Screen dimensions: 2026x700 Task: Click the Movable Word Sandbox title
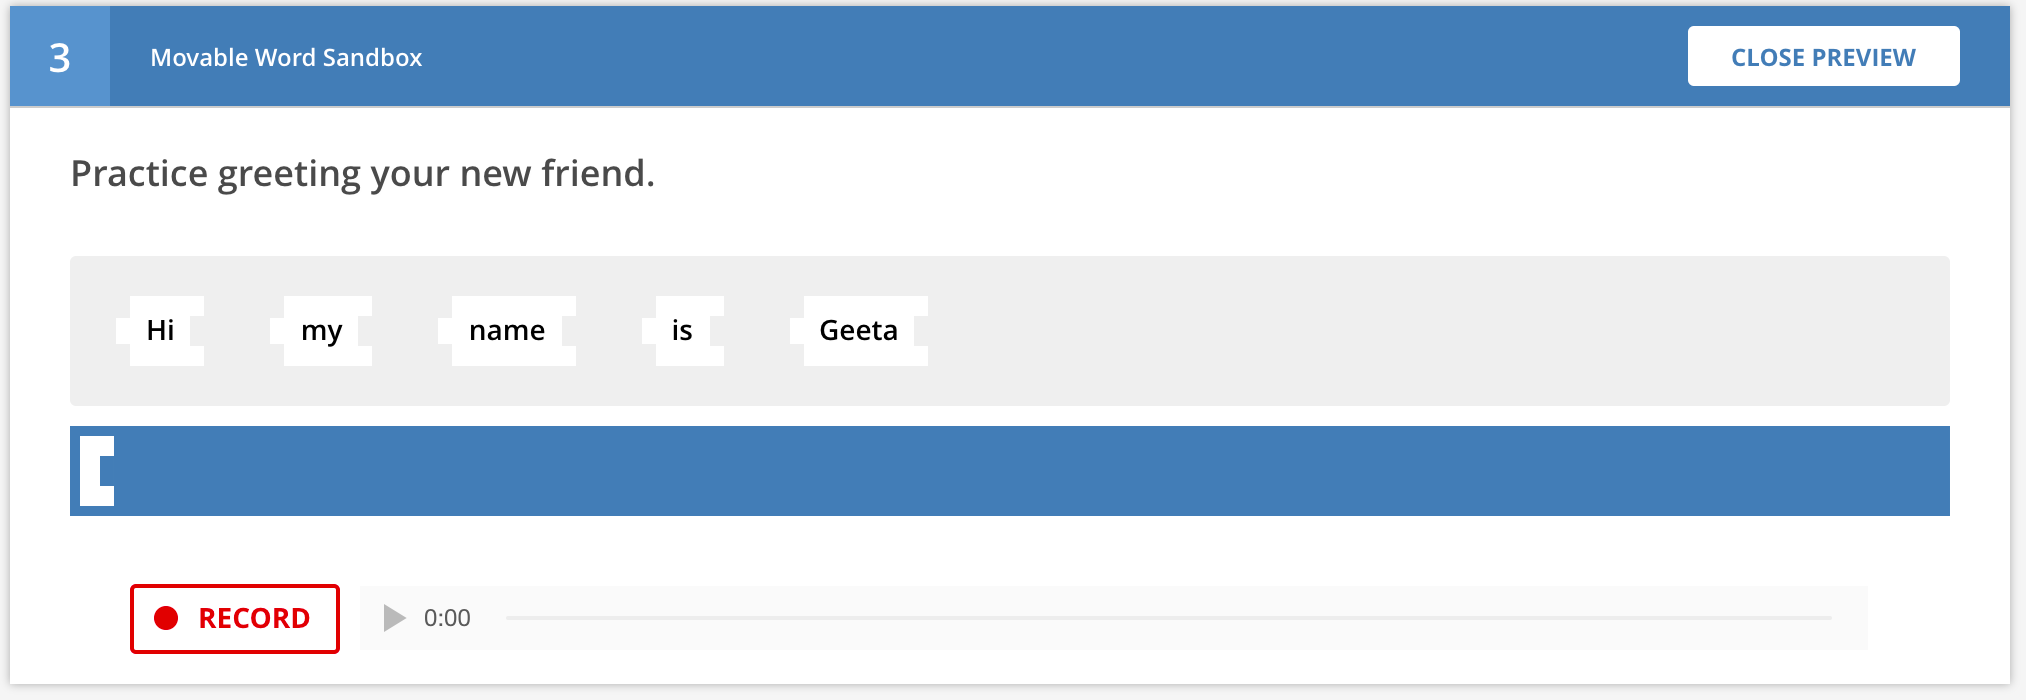click(286, 58)
